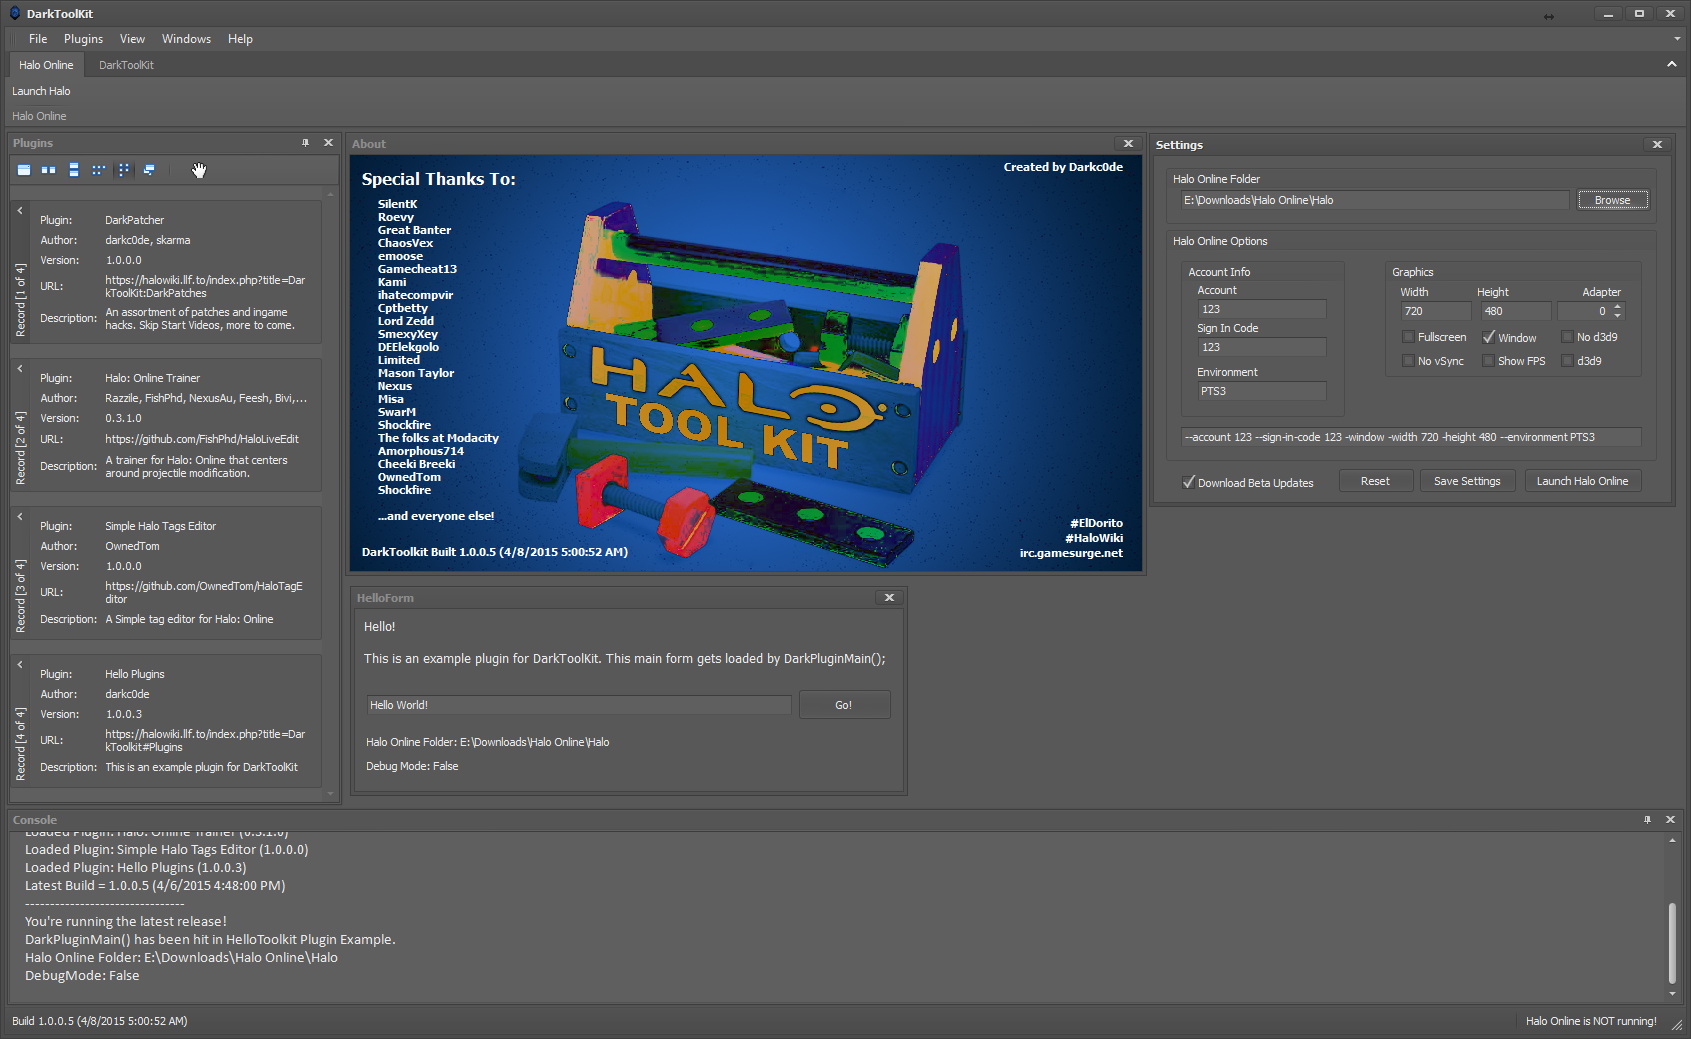Image resolution: width=1691 pixels, height=1039 pixels.
Task: Switch to the multi-row grid view icon
Action: (98, 169)
